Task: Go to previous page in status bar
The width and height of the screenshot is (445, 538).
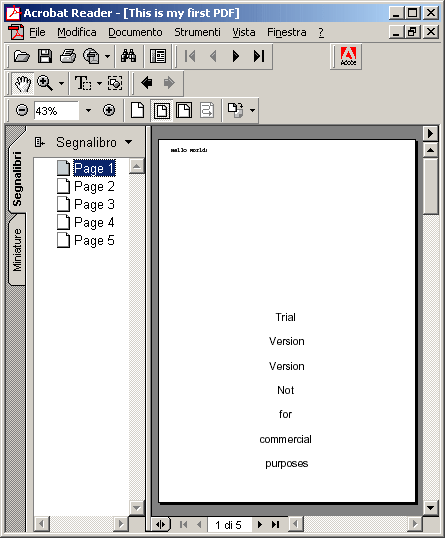Action: point(199,524)
